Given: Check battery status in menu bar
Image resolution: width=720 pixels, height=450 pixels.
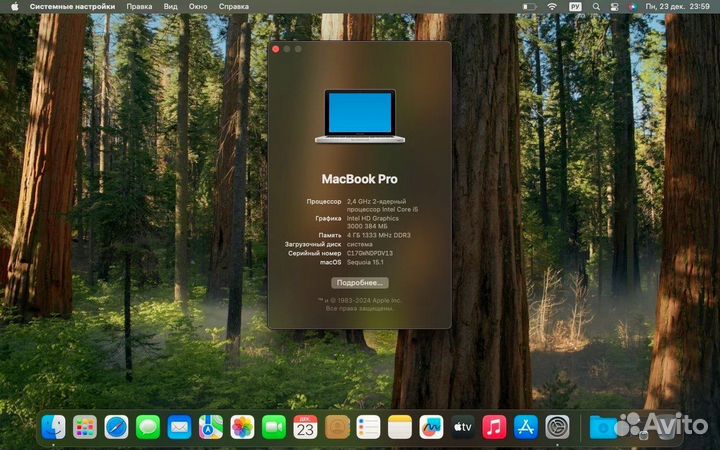Looking at the screenshot, I should click(x=529, y=6).
